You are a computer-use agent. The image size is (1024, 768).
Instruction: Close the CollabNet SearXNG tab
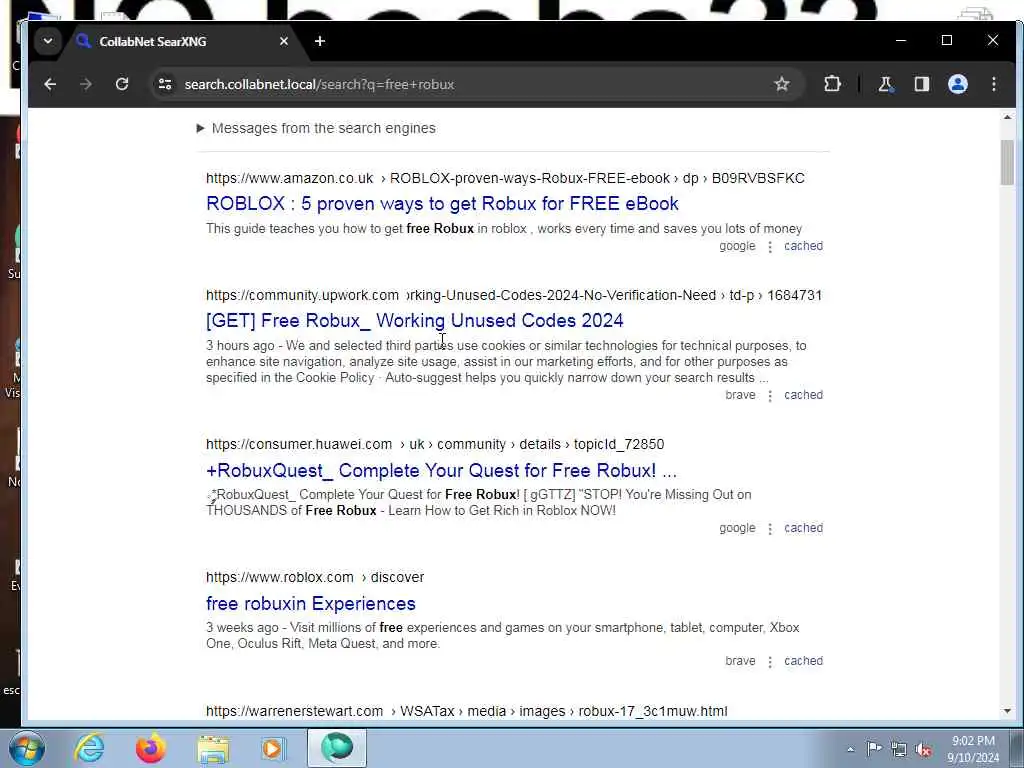(283, 41)
